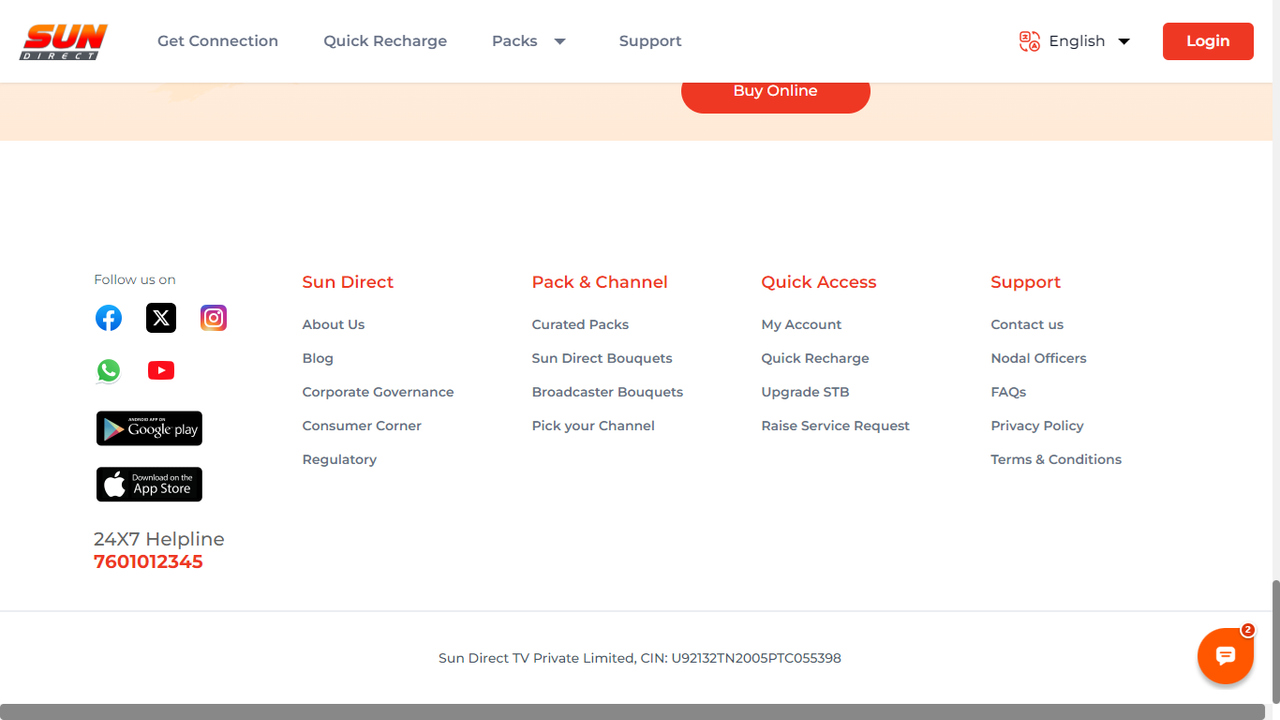
Task: Click the Follow us on label
Action: 135,280
